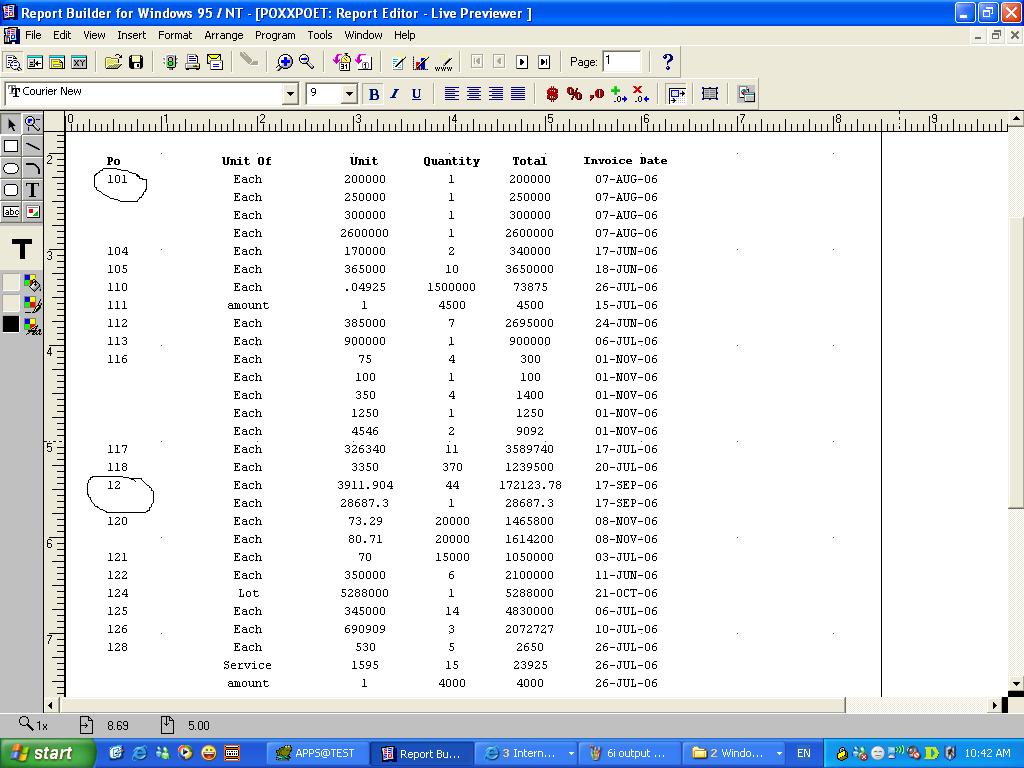Viewport: 1024px width, 768px height.
Task: Select the abc Field tool
Action: 11,212
